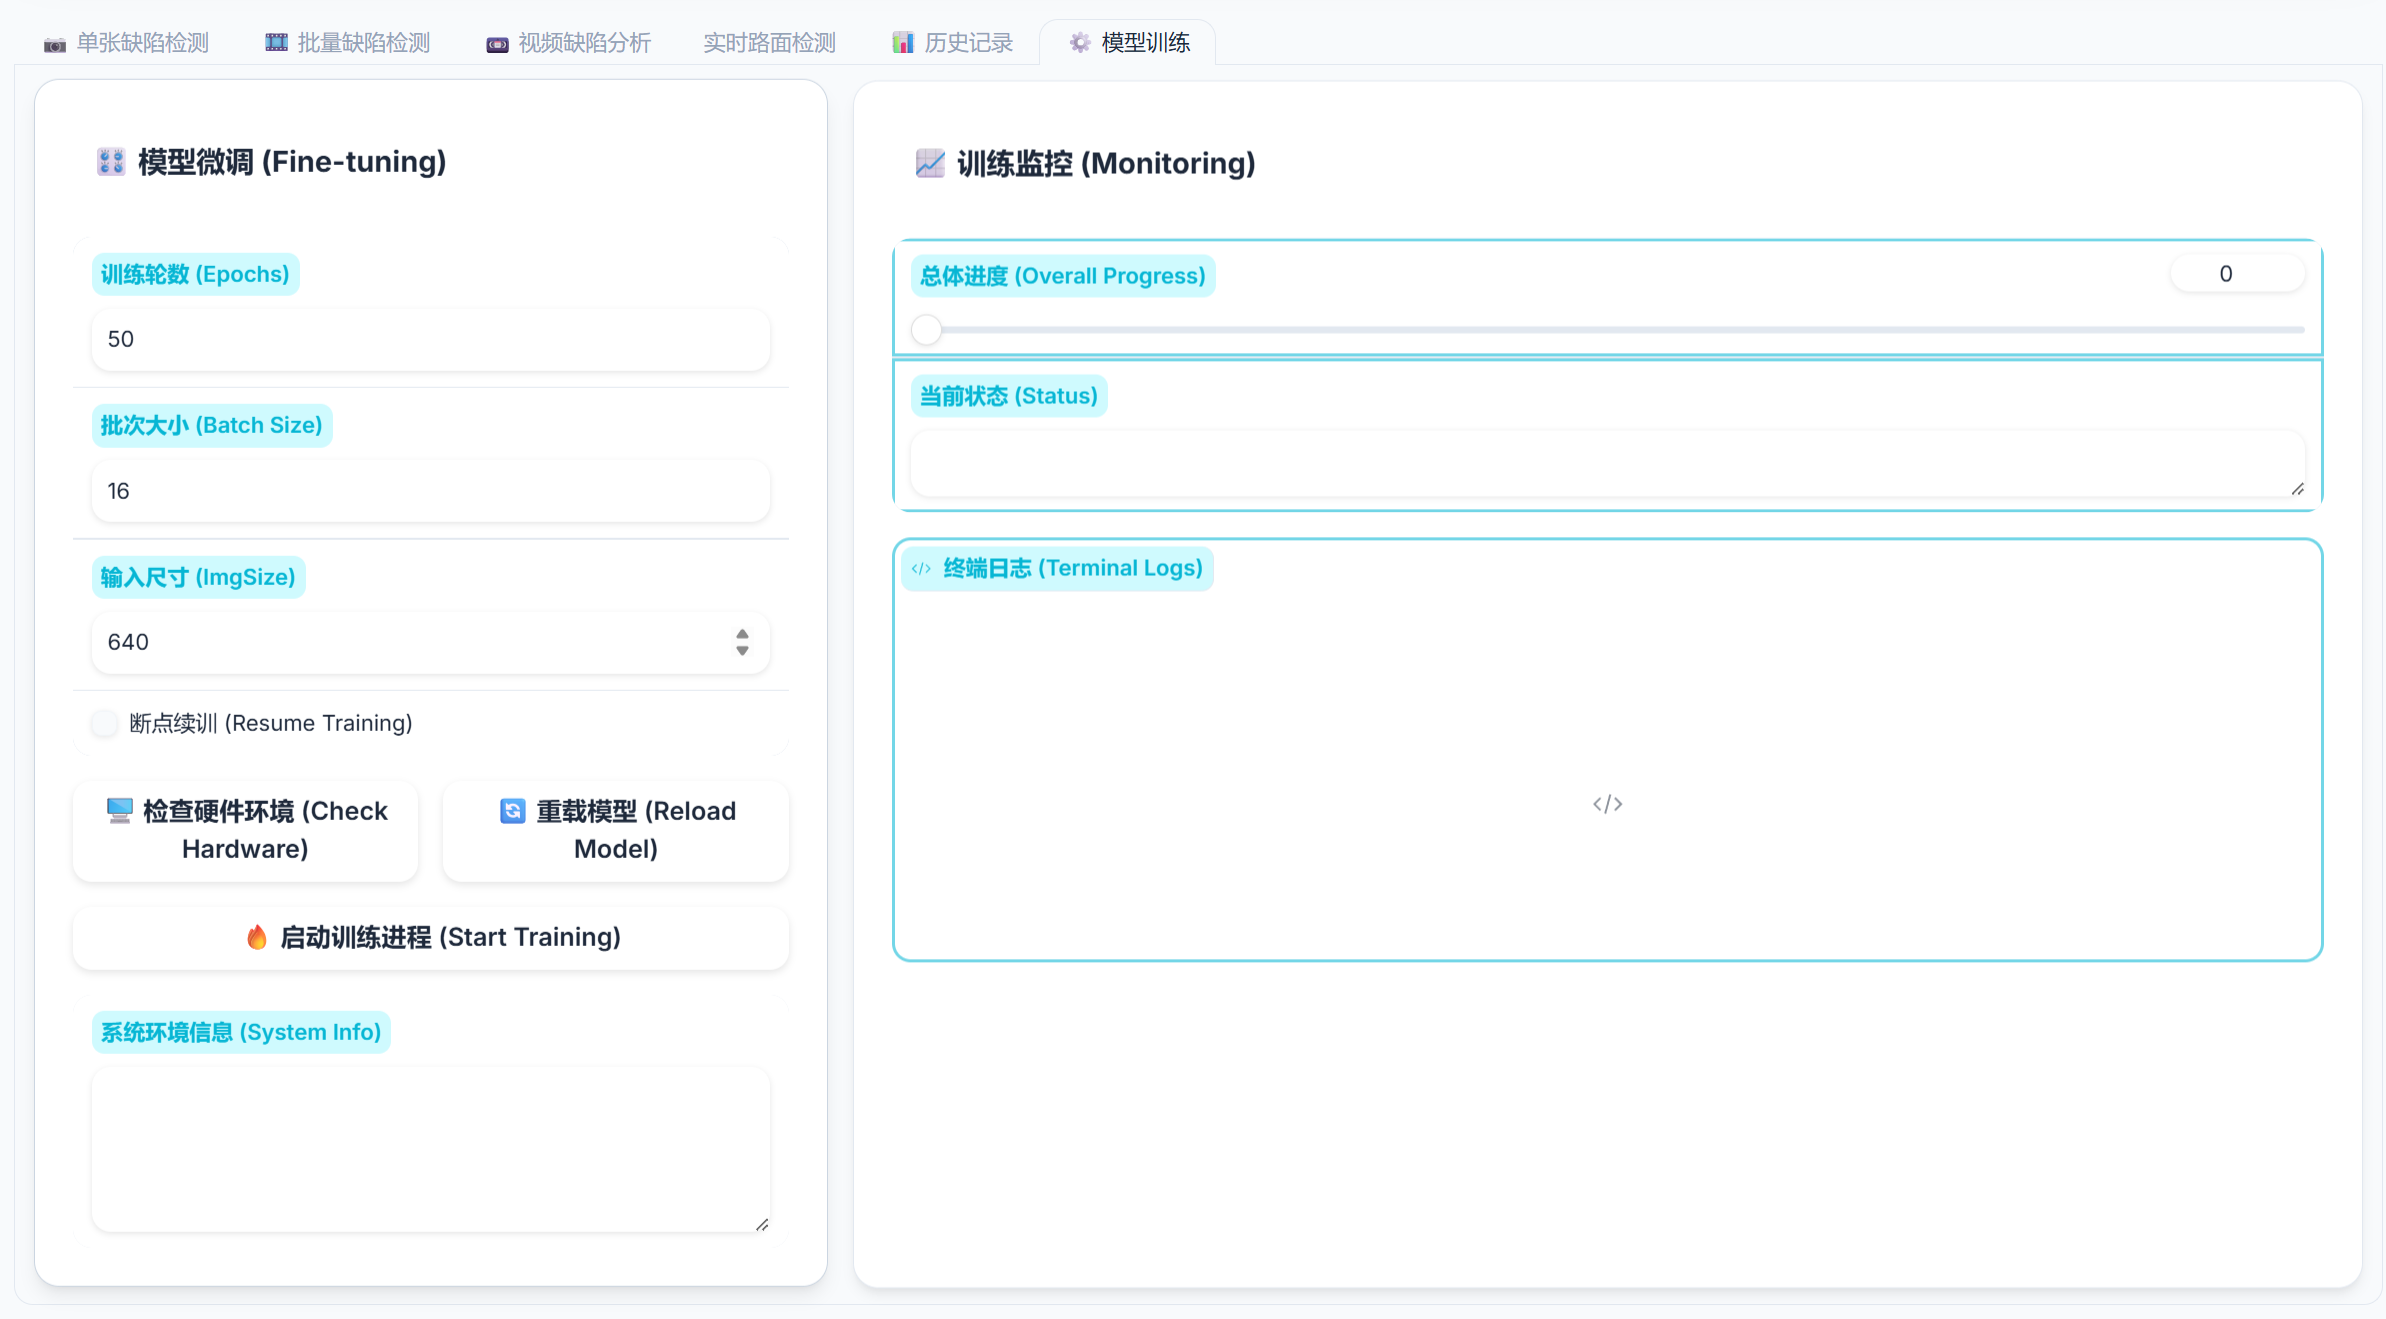Screen dimensions: 2386x1319
Task: Click the camera icon on single detection tab
Action: (x=55, y=44)
